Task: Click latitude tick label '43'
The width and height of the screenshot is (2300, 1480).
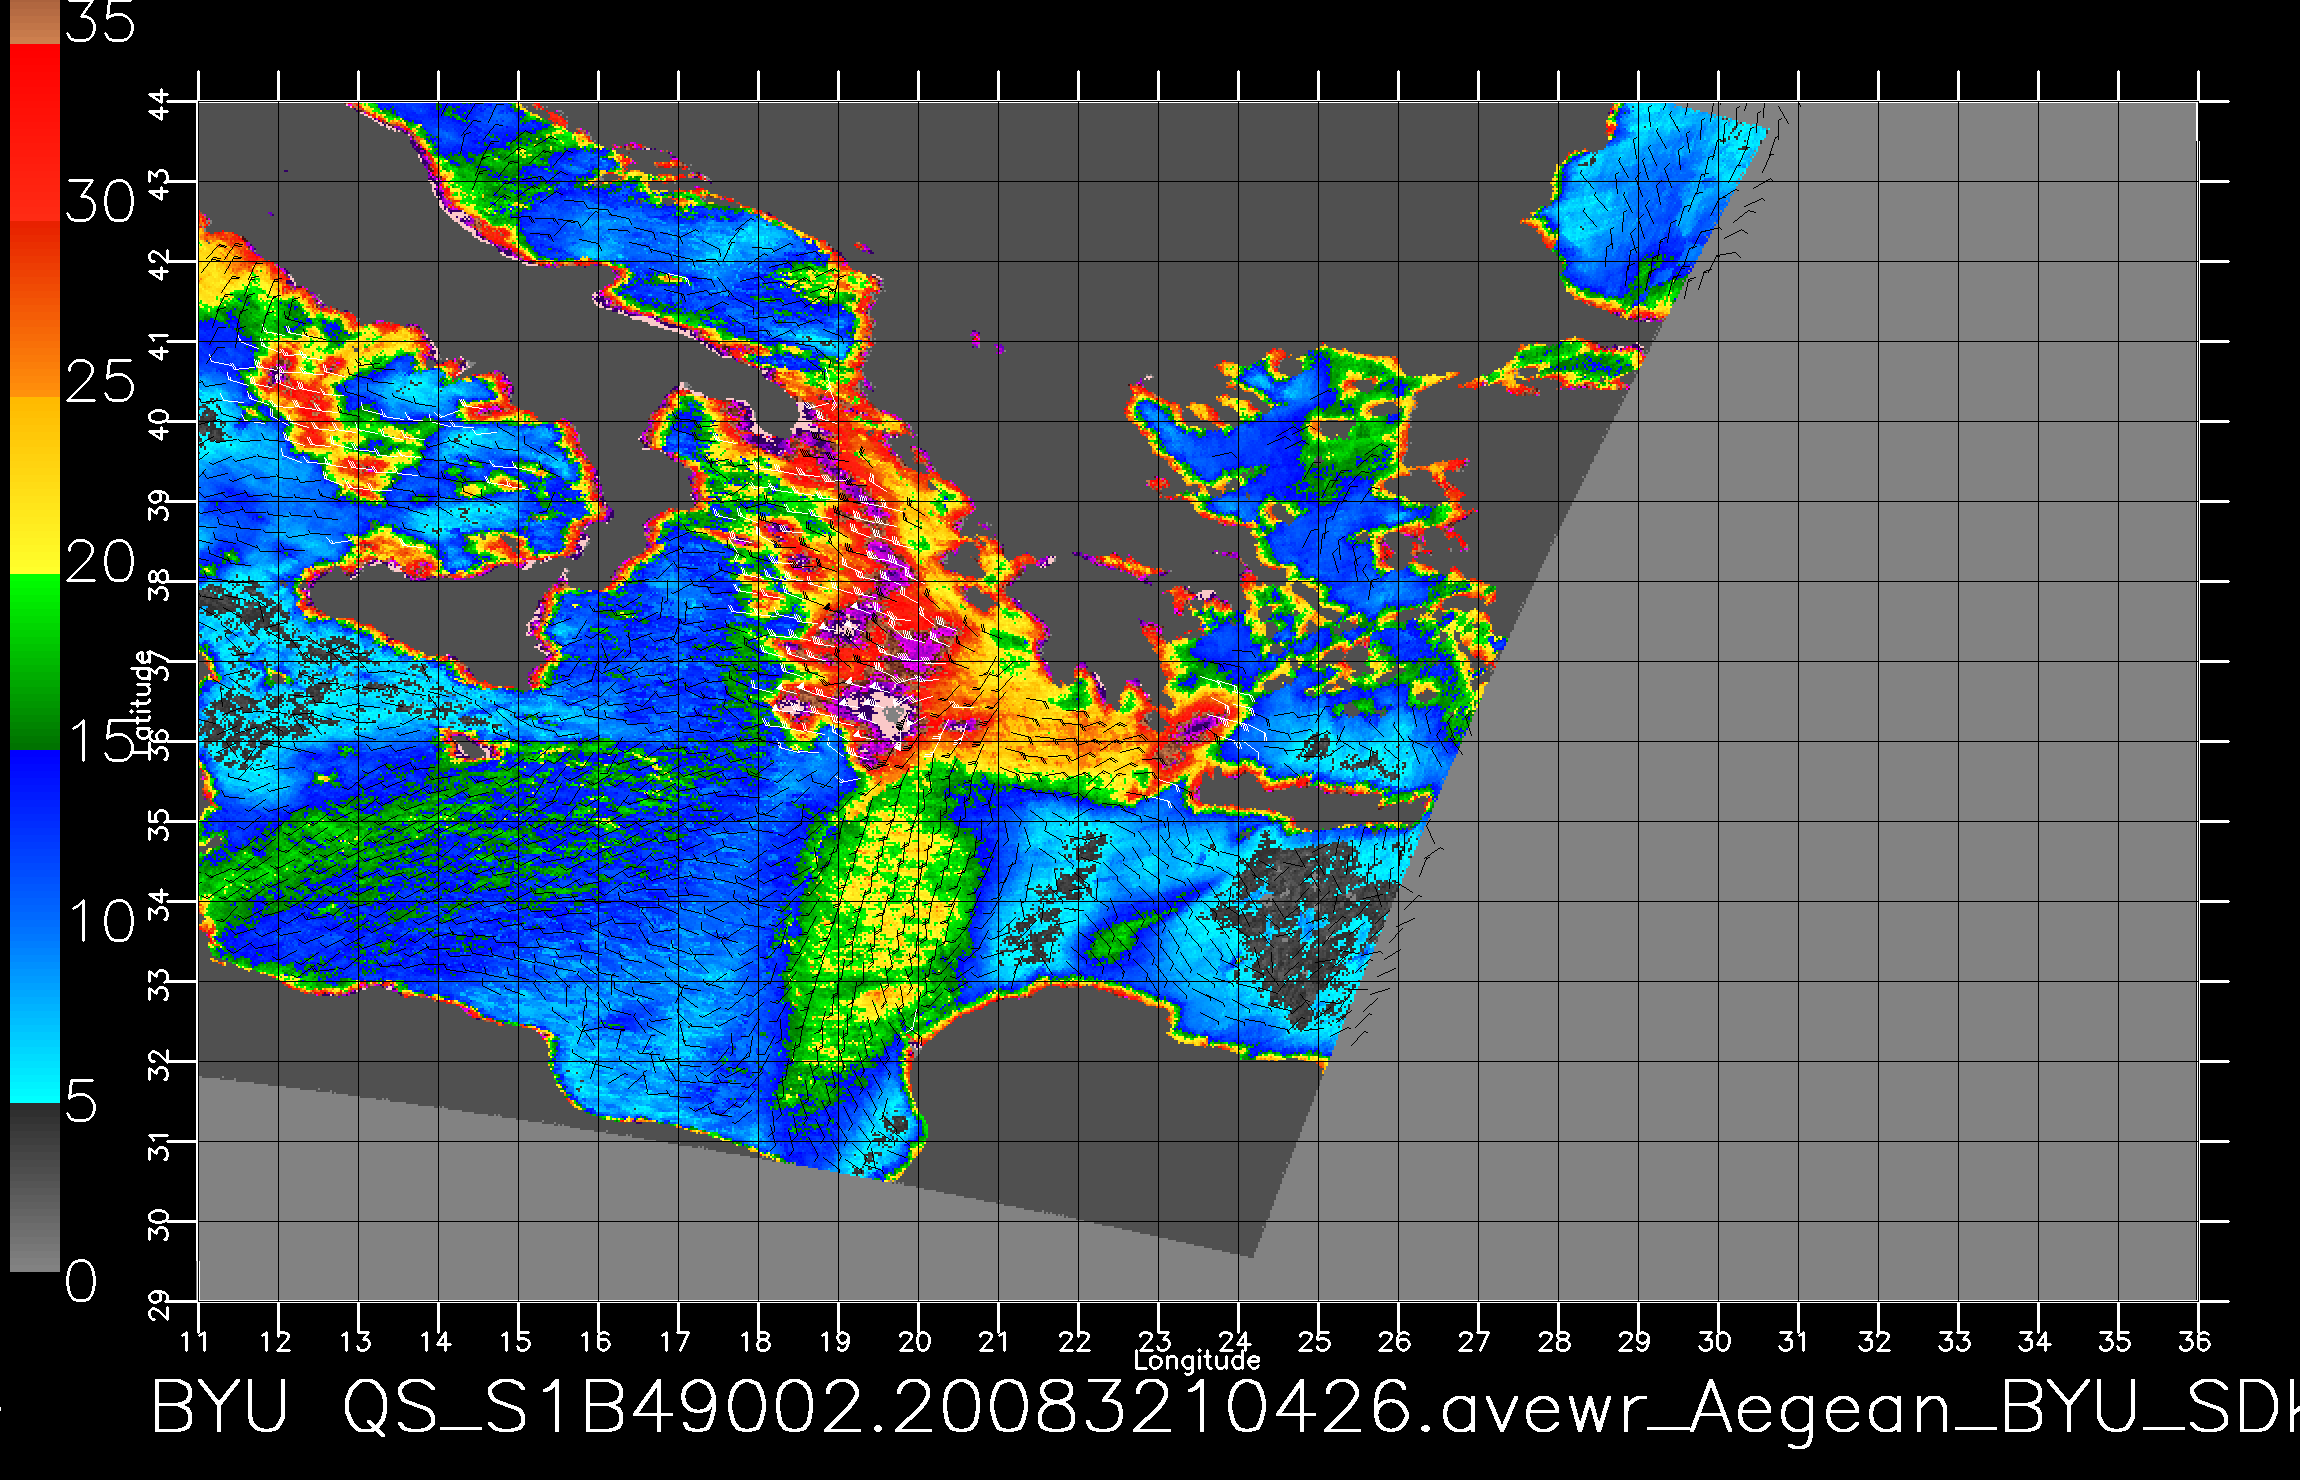Action: click(160, 184)
